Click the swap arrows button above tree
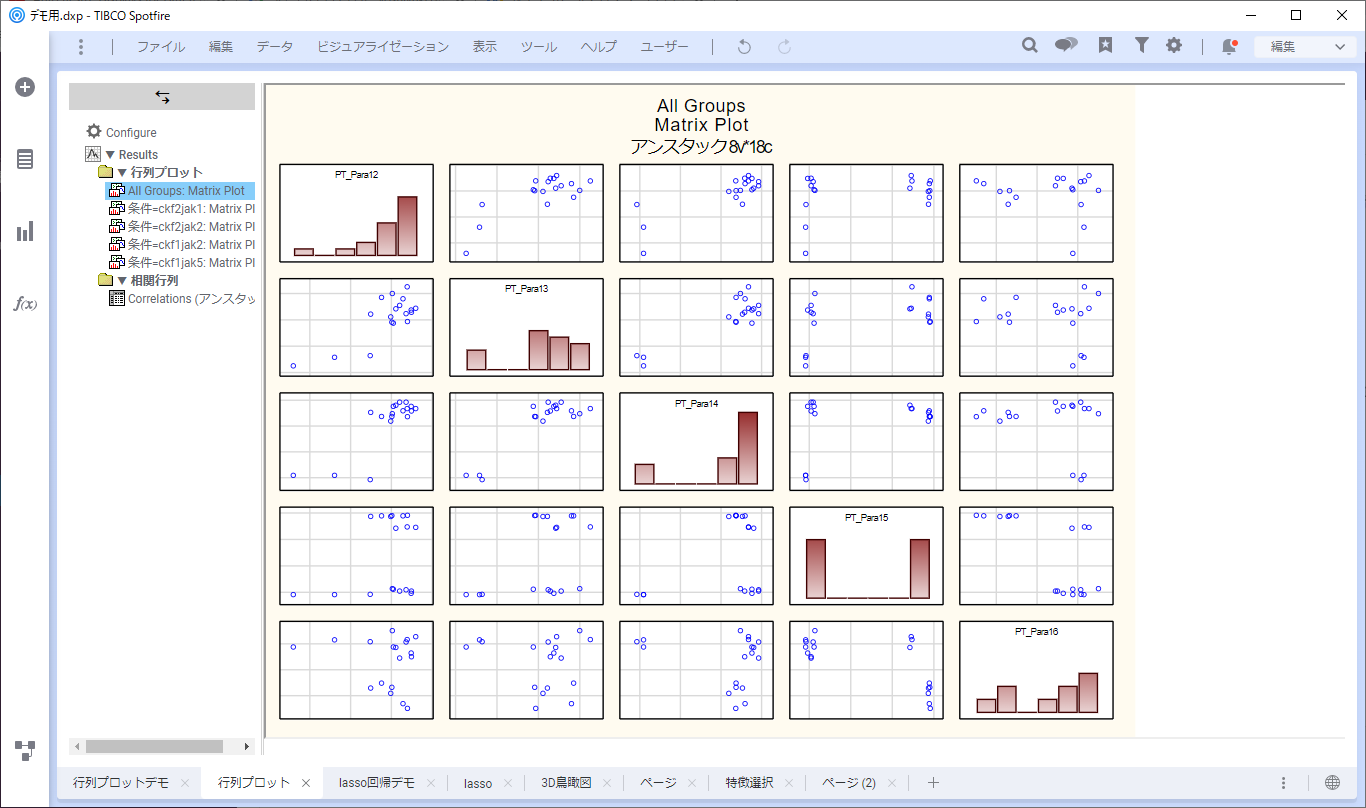Viewport: 1366px width, 808px height. coord(162,97)
